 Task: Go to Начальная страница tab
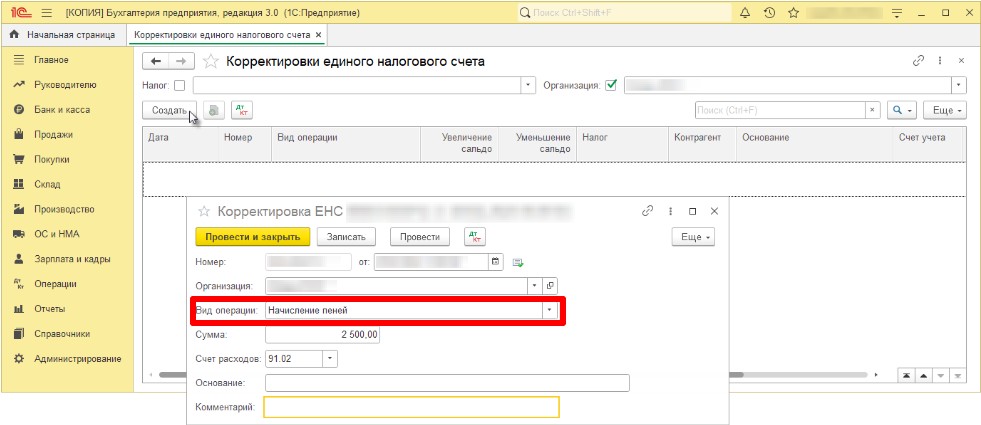61,35
